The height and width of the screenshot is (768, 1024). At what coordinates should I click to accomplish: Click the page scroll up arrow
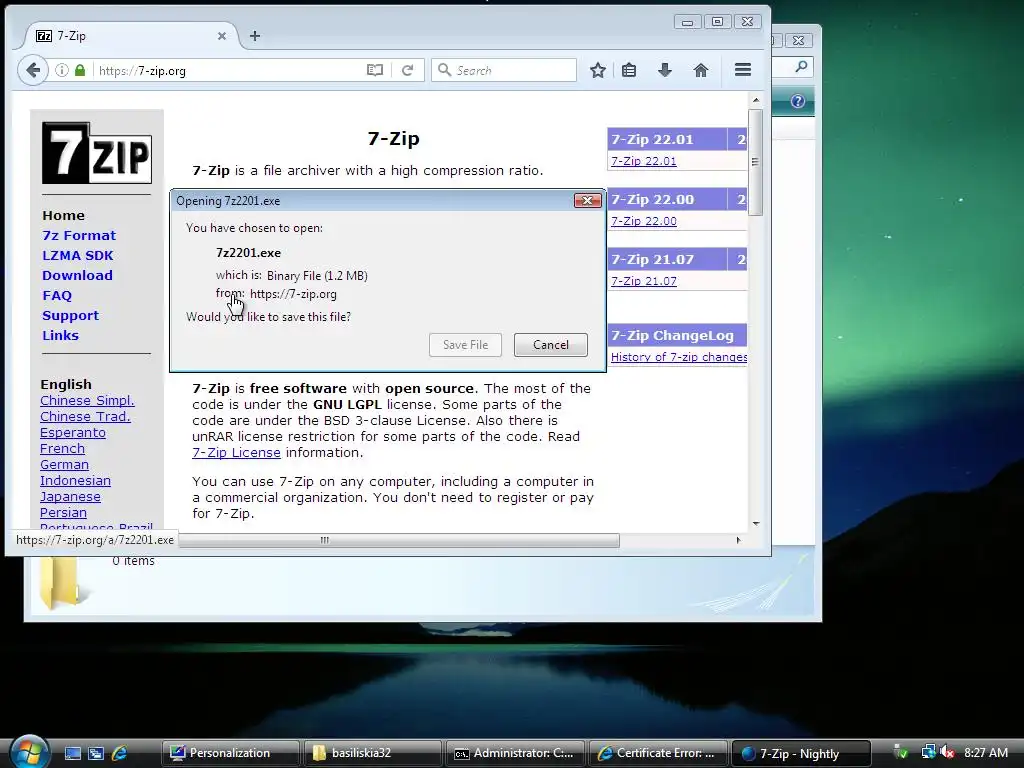point(756,100)
